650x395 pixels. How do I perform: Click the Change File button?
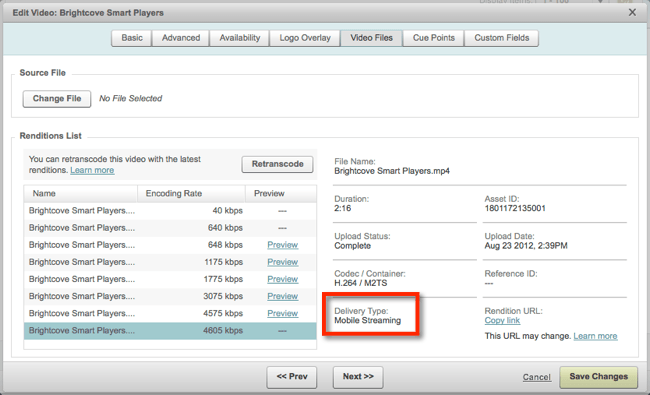57,99
